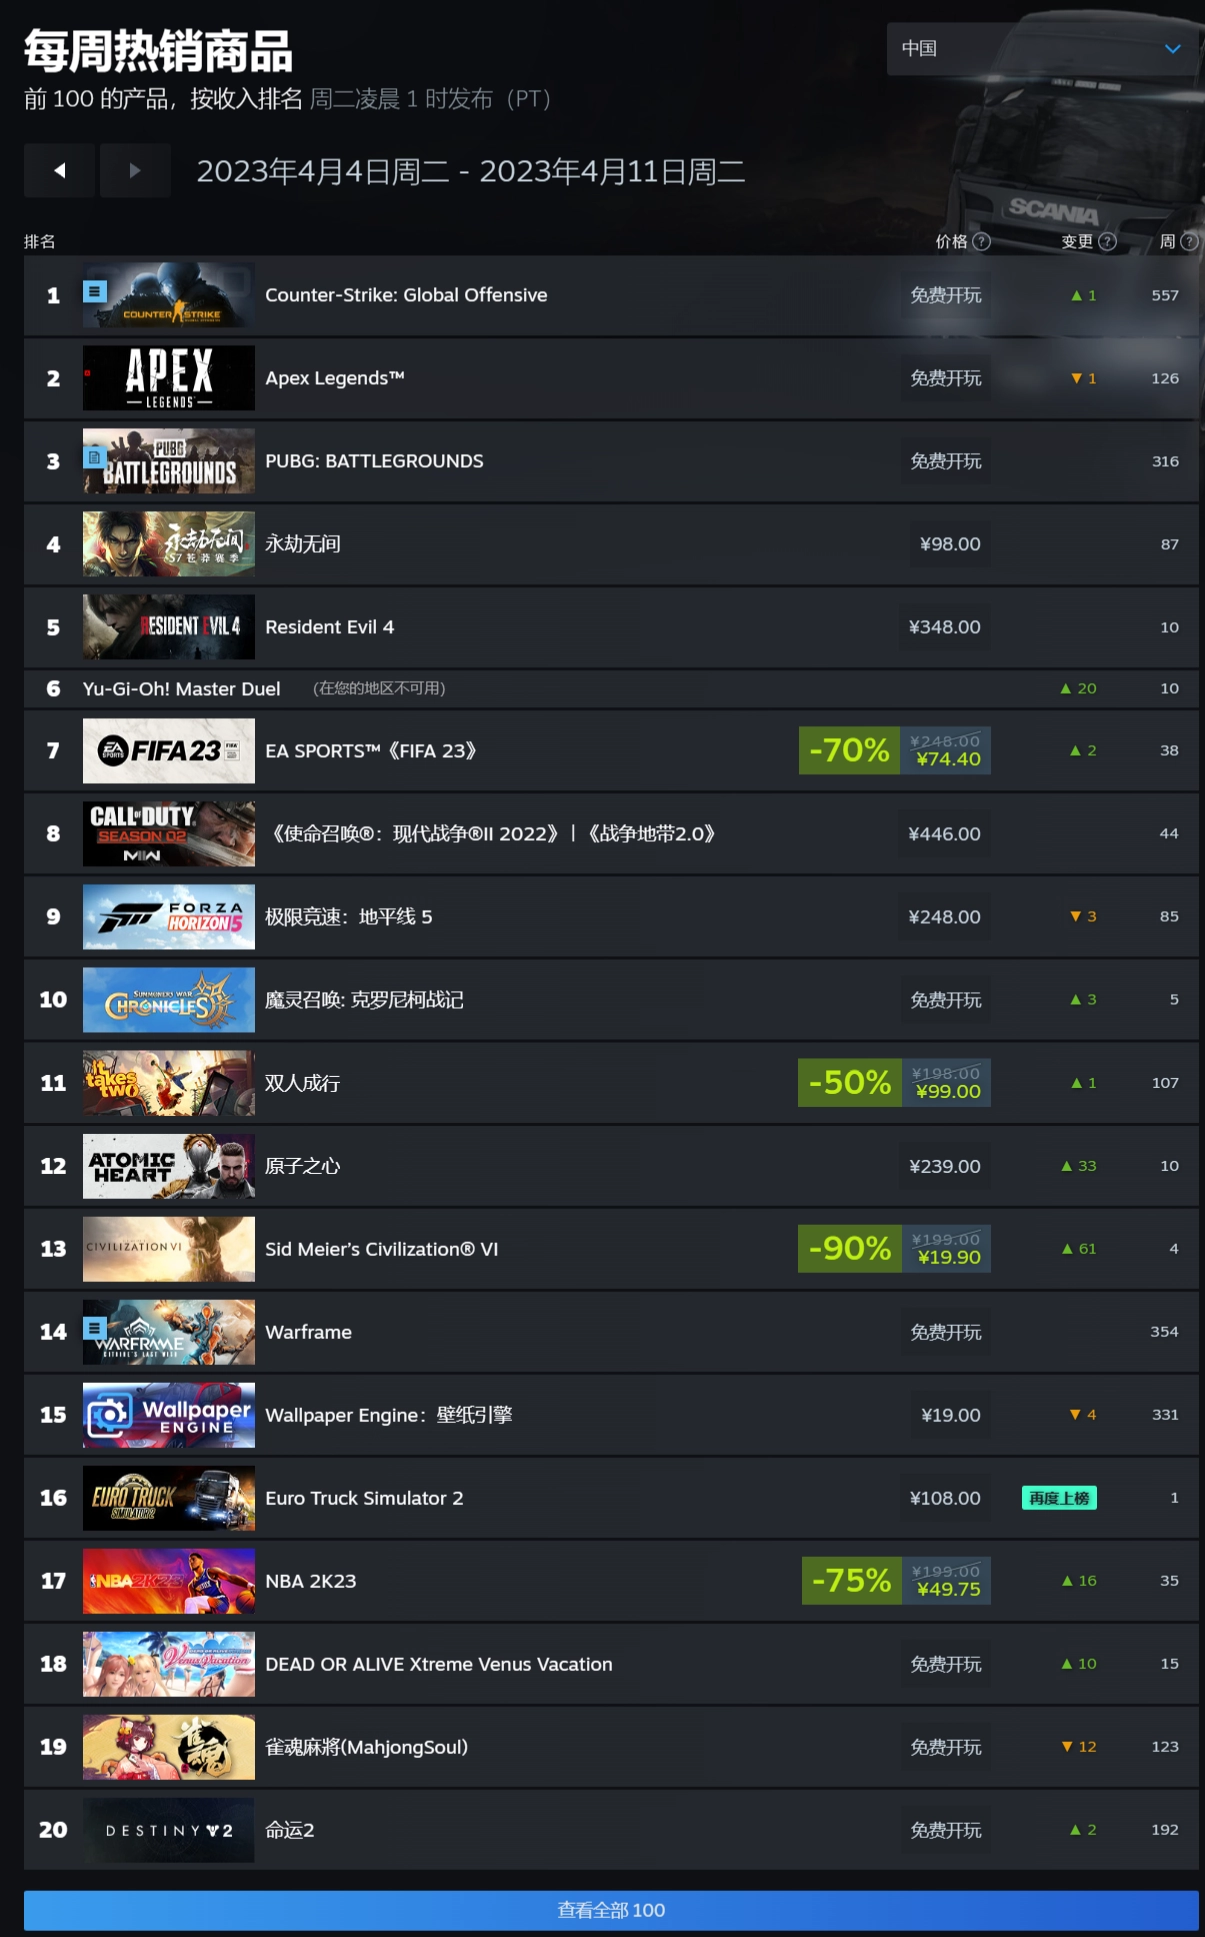Select the Yu-Gi-Oh! Master Duel row
This screenshot has width=1205, height=1937.
pyautogui.click(x=611, y=689)
